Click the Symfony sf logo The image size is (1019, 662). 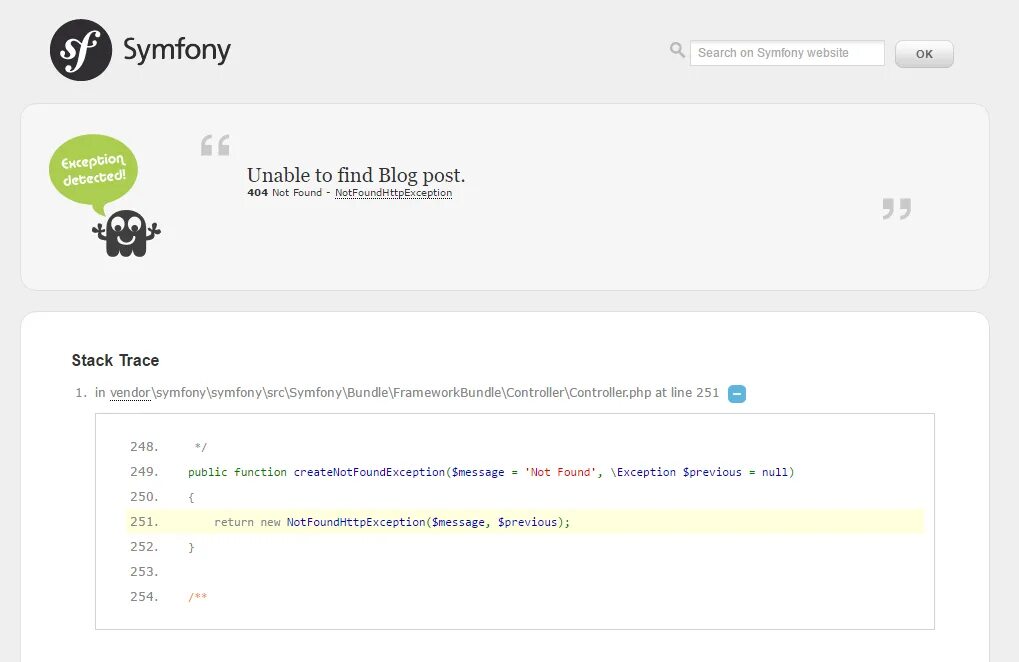coord(81,50)
